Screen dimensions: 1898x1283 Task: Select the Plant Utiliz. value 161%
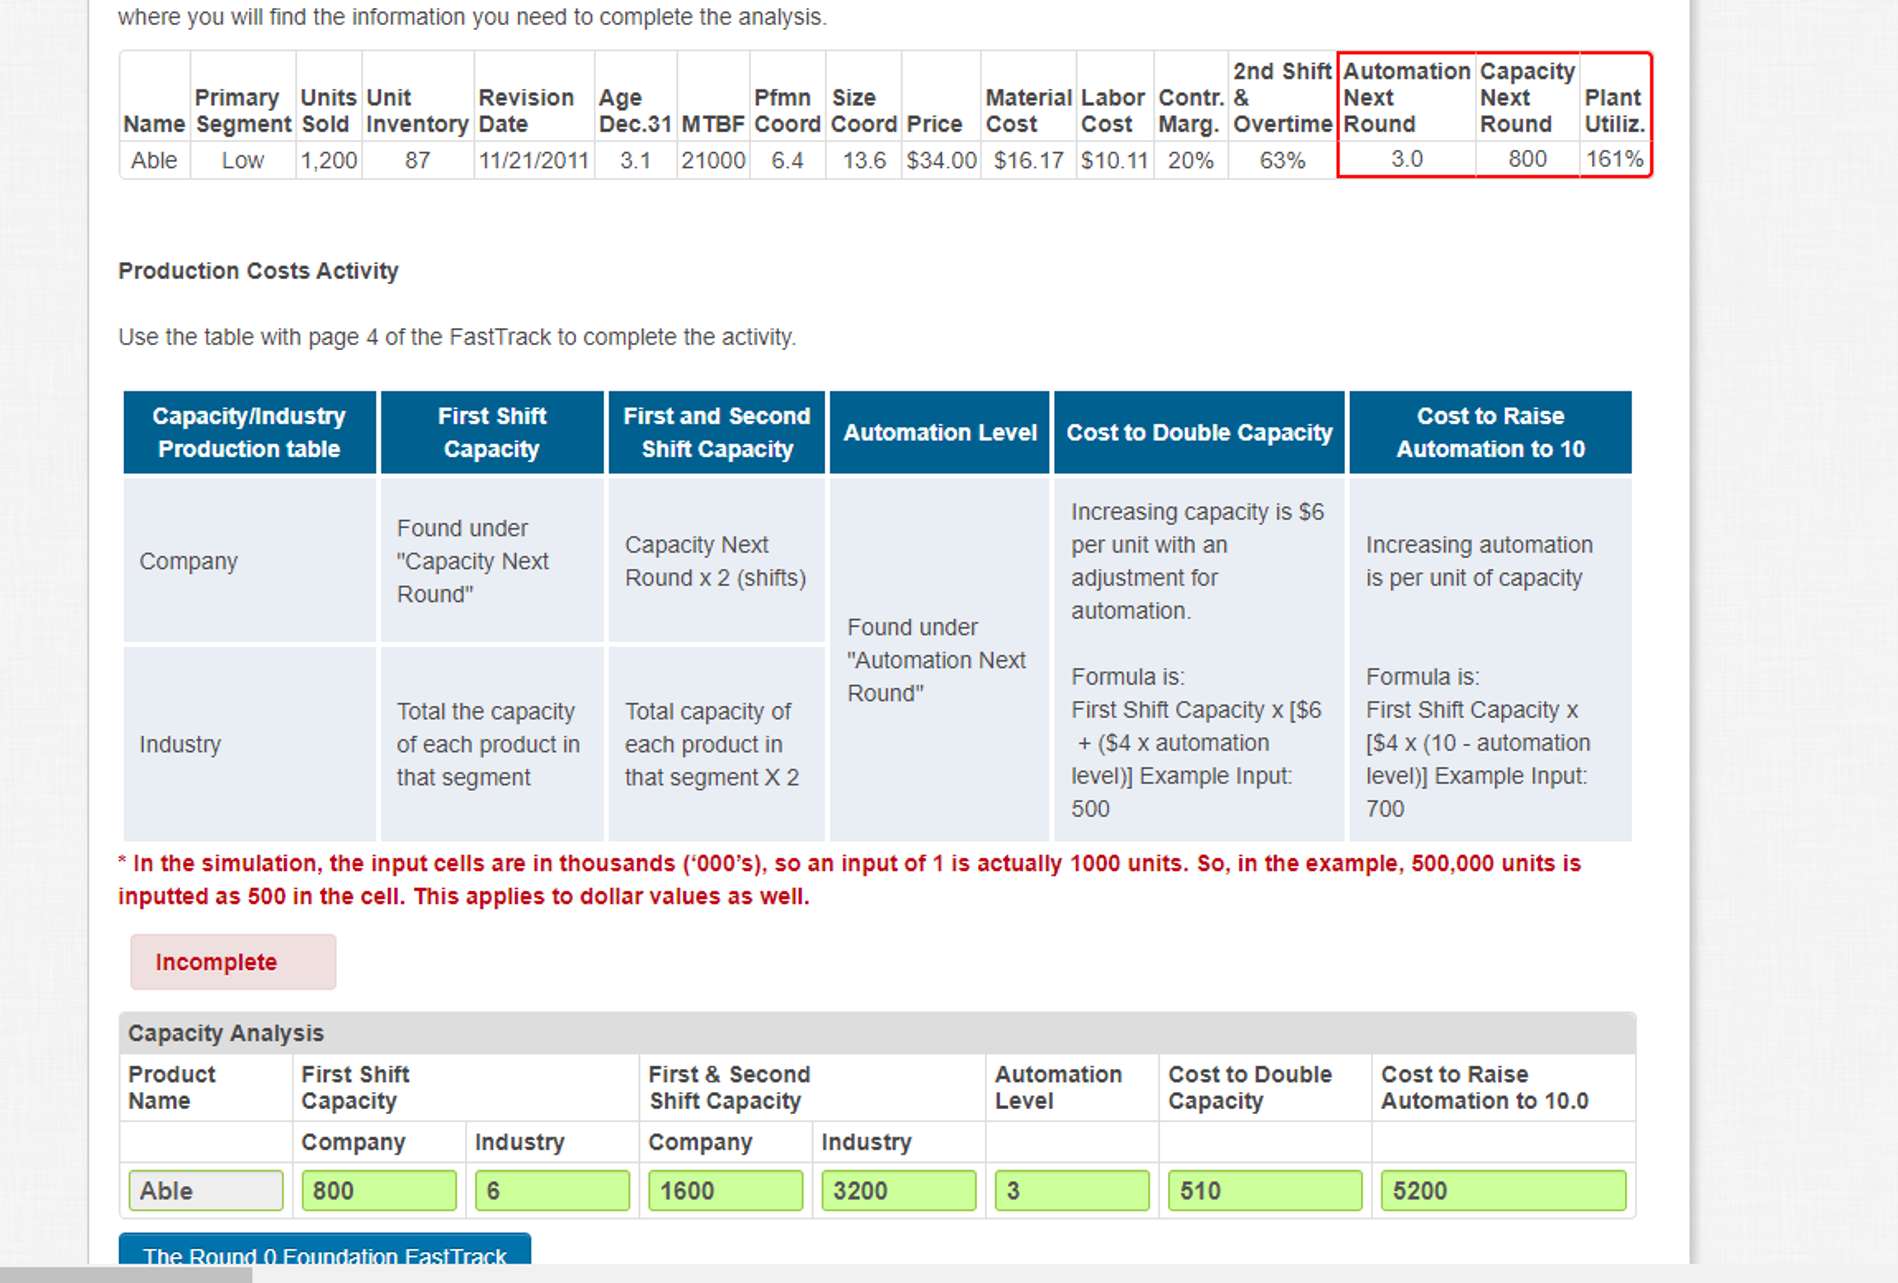[x=1614, y=159]
